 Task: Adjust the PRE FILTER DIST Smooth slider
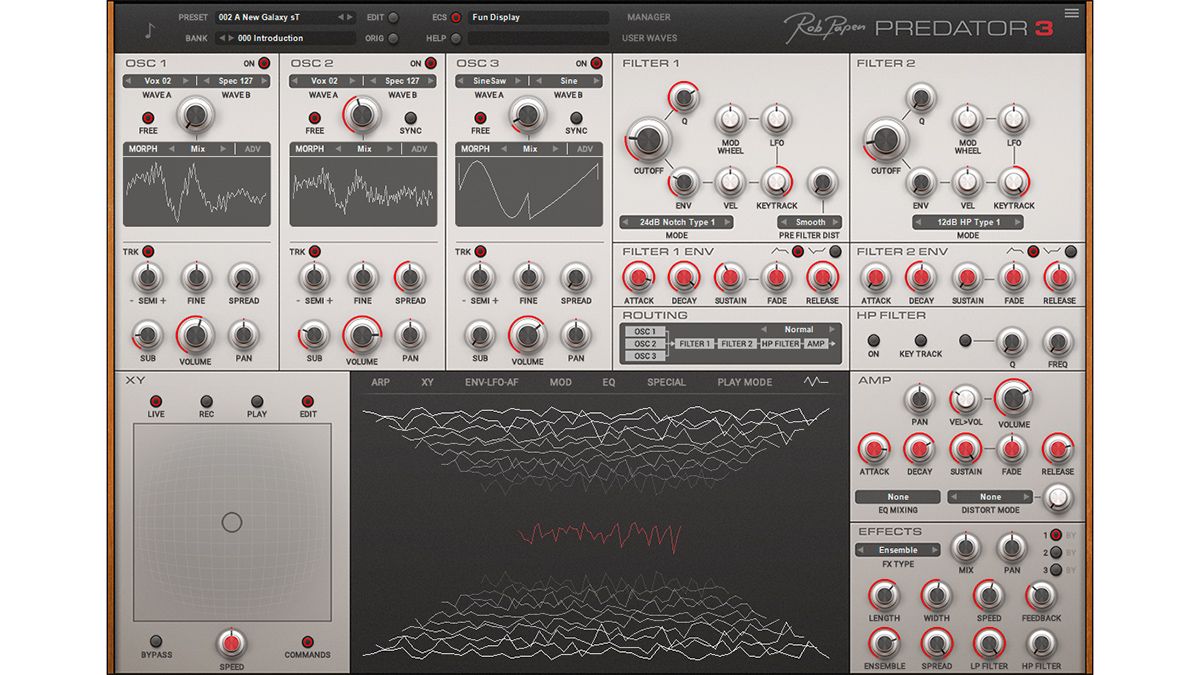point(810,221)
